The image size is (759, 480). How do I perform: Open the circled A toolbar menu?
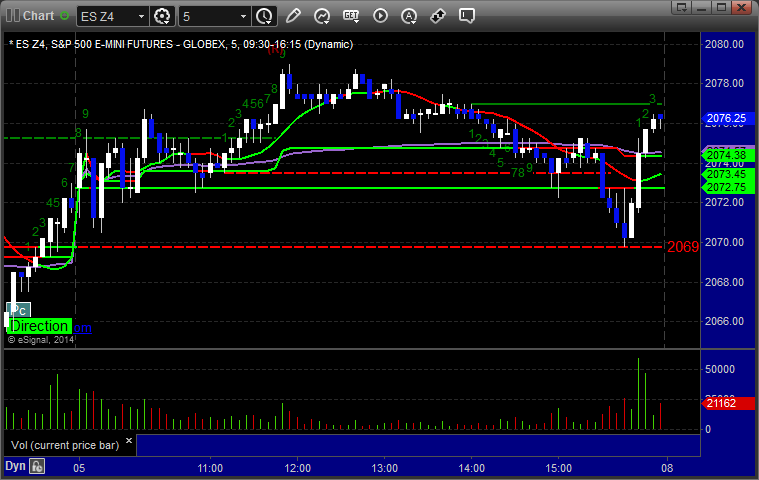[410, 16]
